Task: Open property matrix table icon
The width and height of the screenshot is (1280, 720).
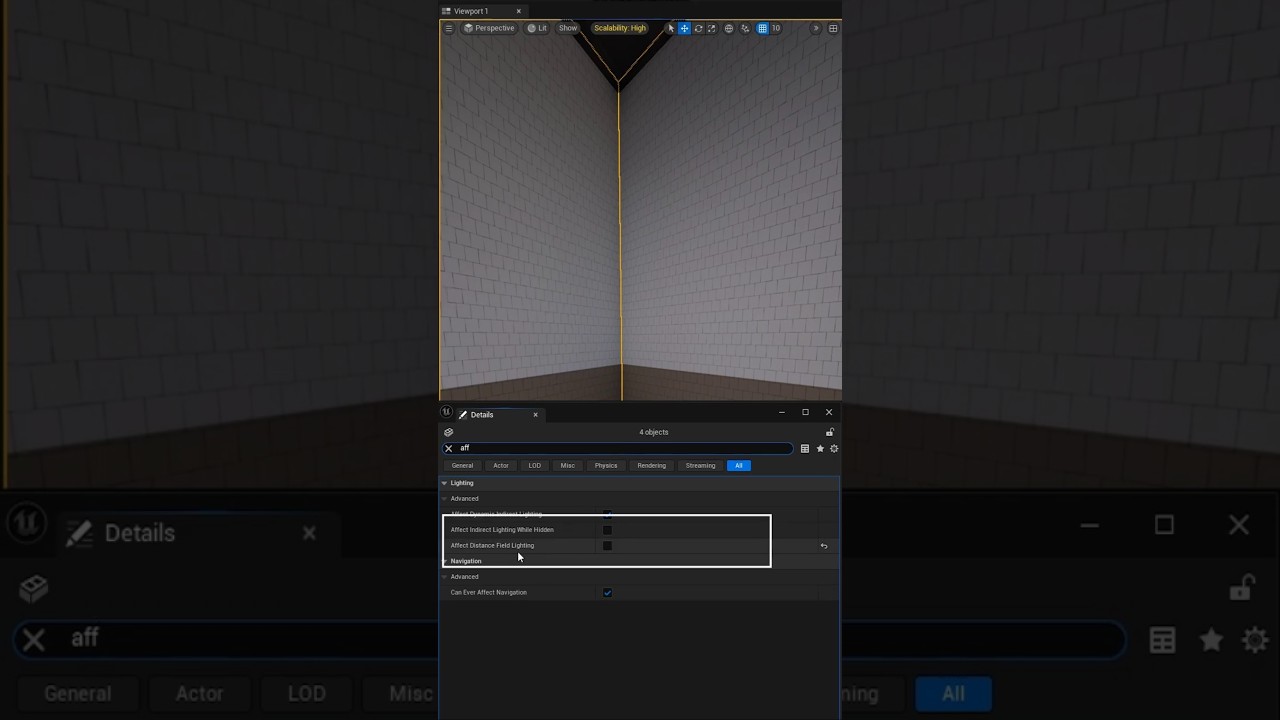Action: (805, 448)
